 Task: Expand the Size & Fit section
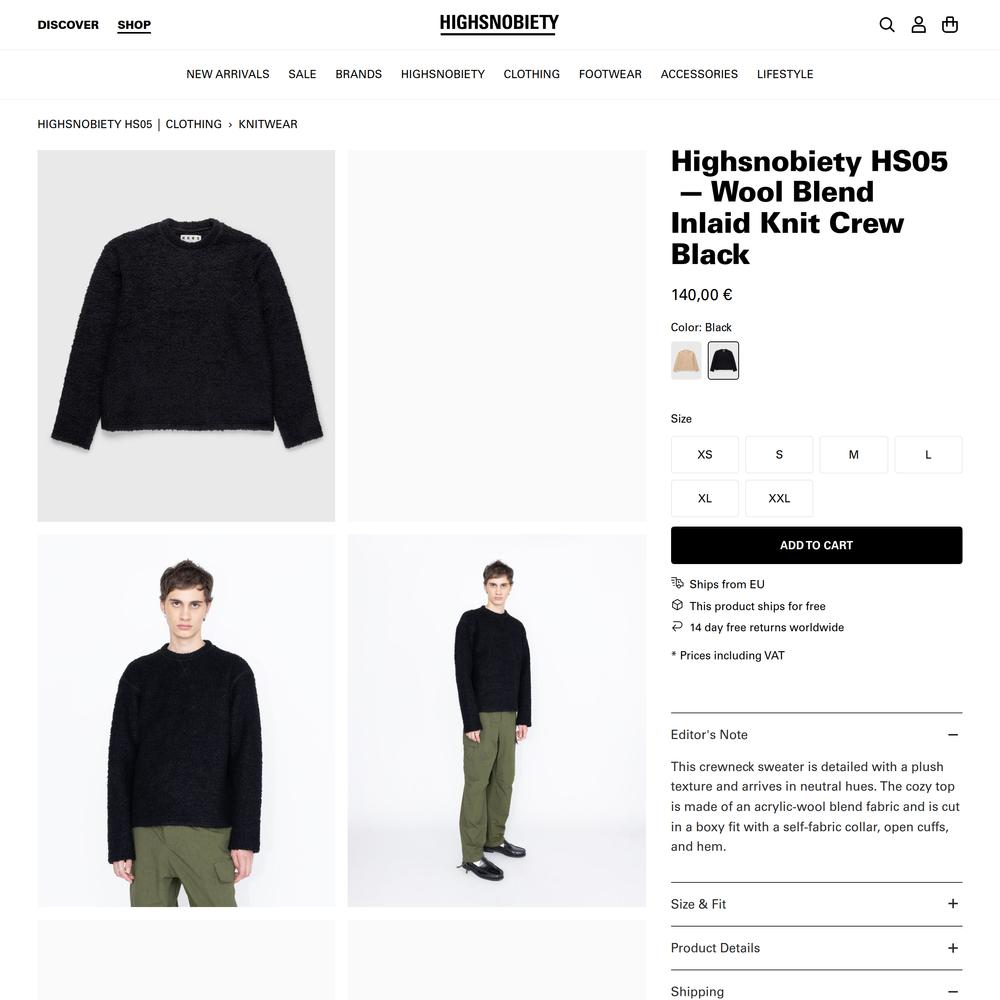tap(816, 904)
